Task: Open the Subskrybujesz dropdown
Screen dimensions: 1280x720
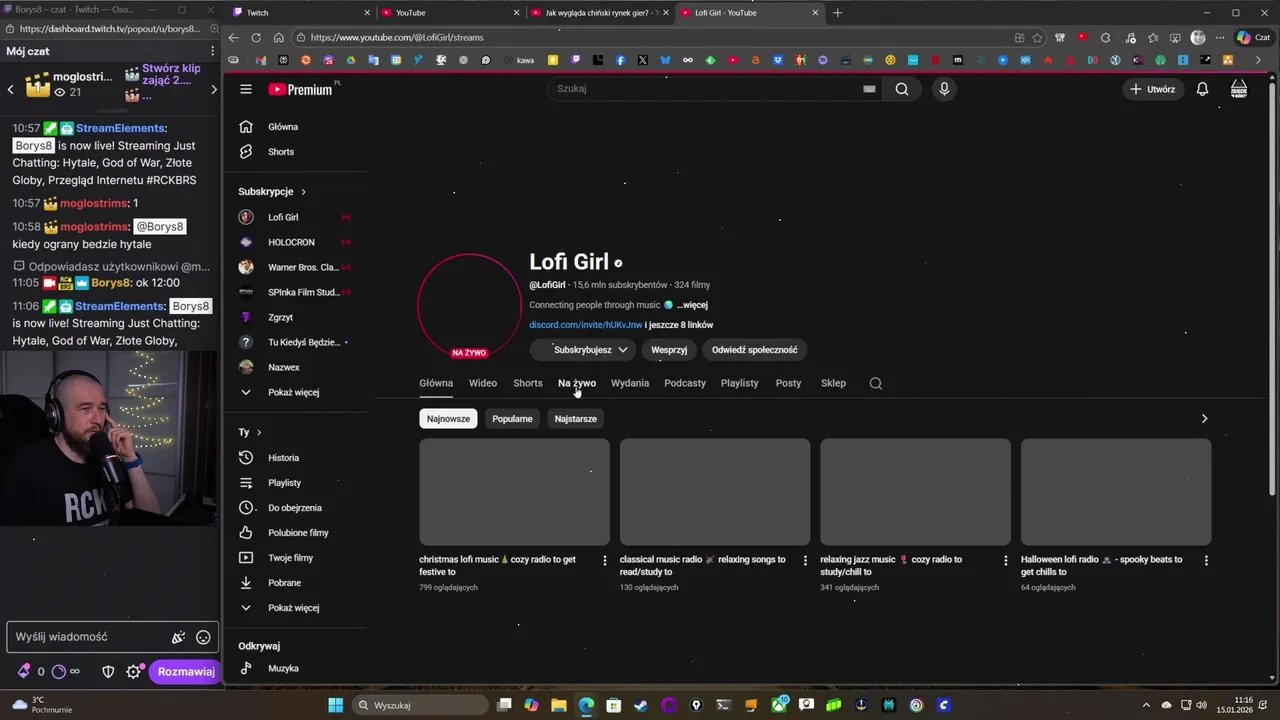Action: click(583, 350)
